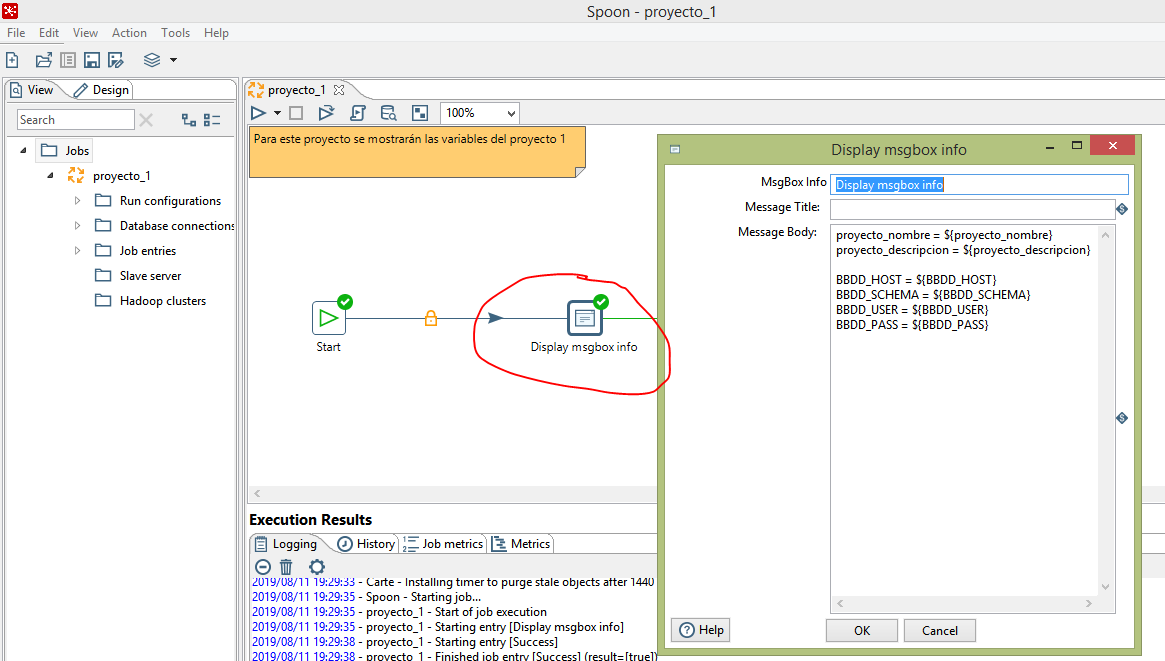This screenshot has height=661, width=1165.
Task: Toggle the execution results pane icon
Action: click(420, 113)
